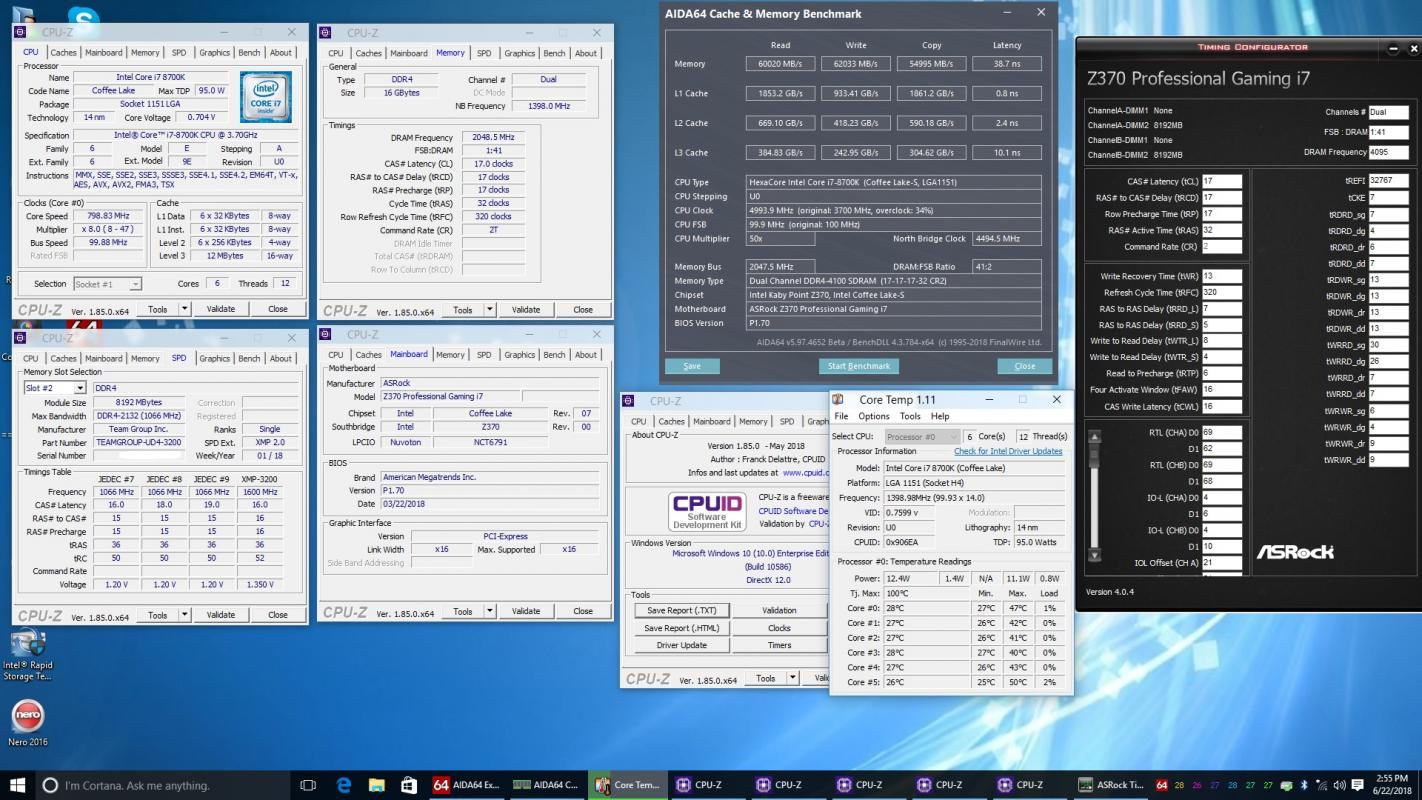Click scrollbar up arrow in Timing Configurator
Image resolution: width=1422 pixels, height=800 pixels.
[1095, 436]
